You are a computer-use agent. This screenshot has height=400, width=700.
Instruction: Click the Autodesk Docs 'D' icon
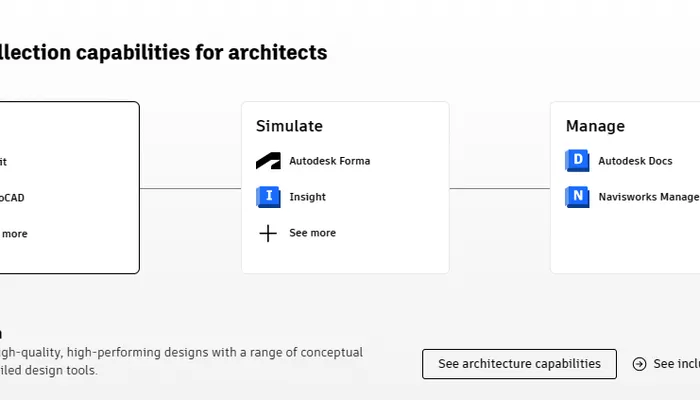577,161
